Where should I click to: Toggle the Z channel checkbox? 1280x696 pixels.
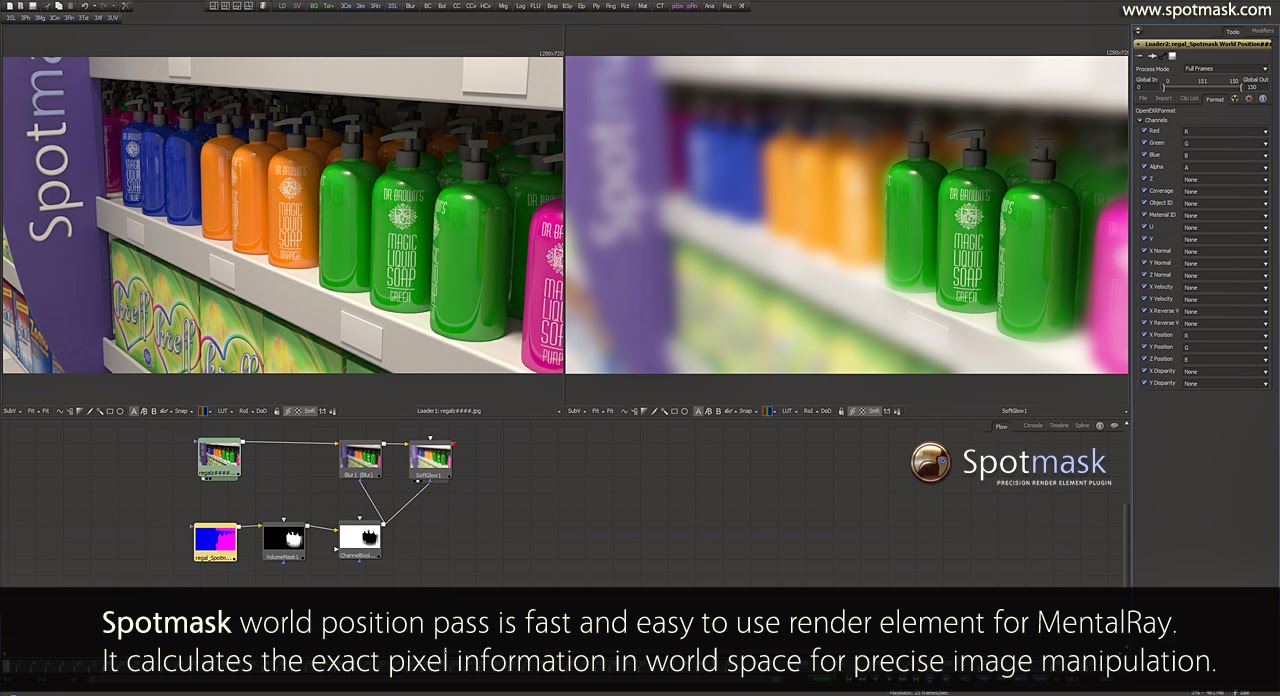point(1144,179)
